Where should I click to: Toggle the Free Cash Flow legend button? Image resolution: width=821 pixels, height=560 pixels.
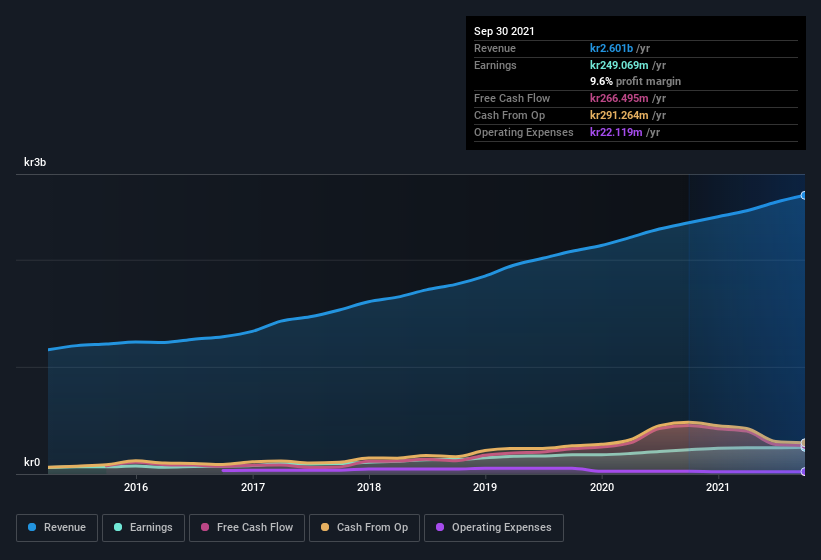click(x=247, y=528)
